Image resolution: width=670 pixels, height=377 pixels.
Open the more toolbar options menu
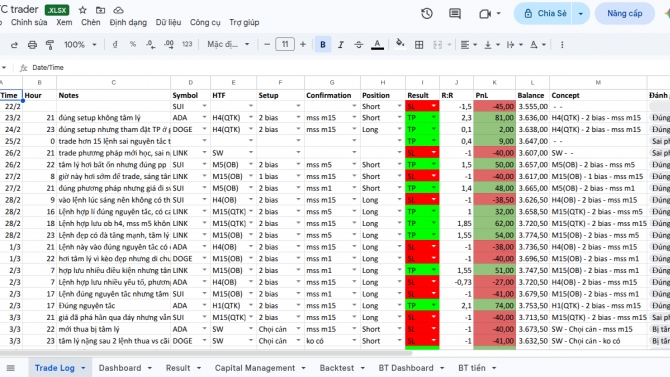click(562, 44)
